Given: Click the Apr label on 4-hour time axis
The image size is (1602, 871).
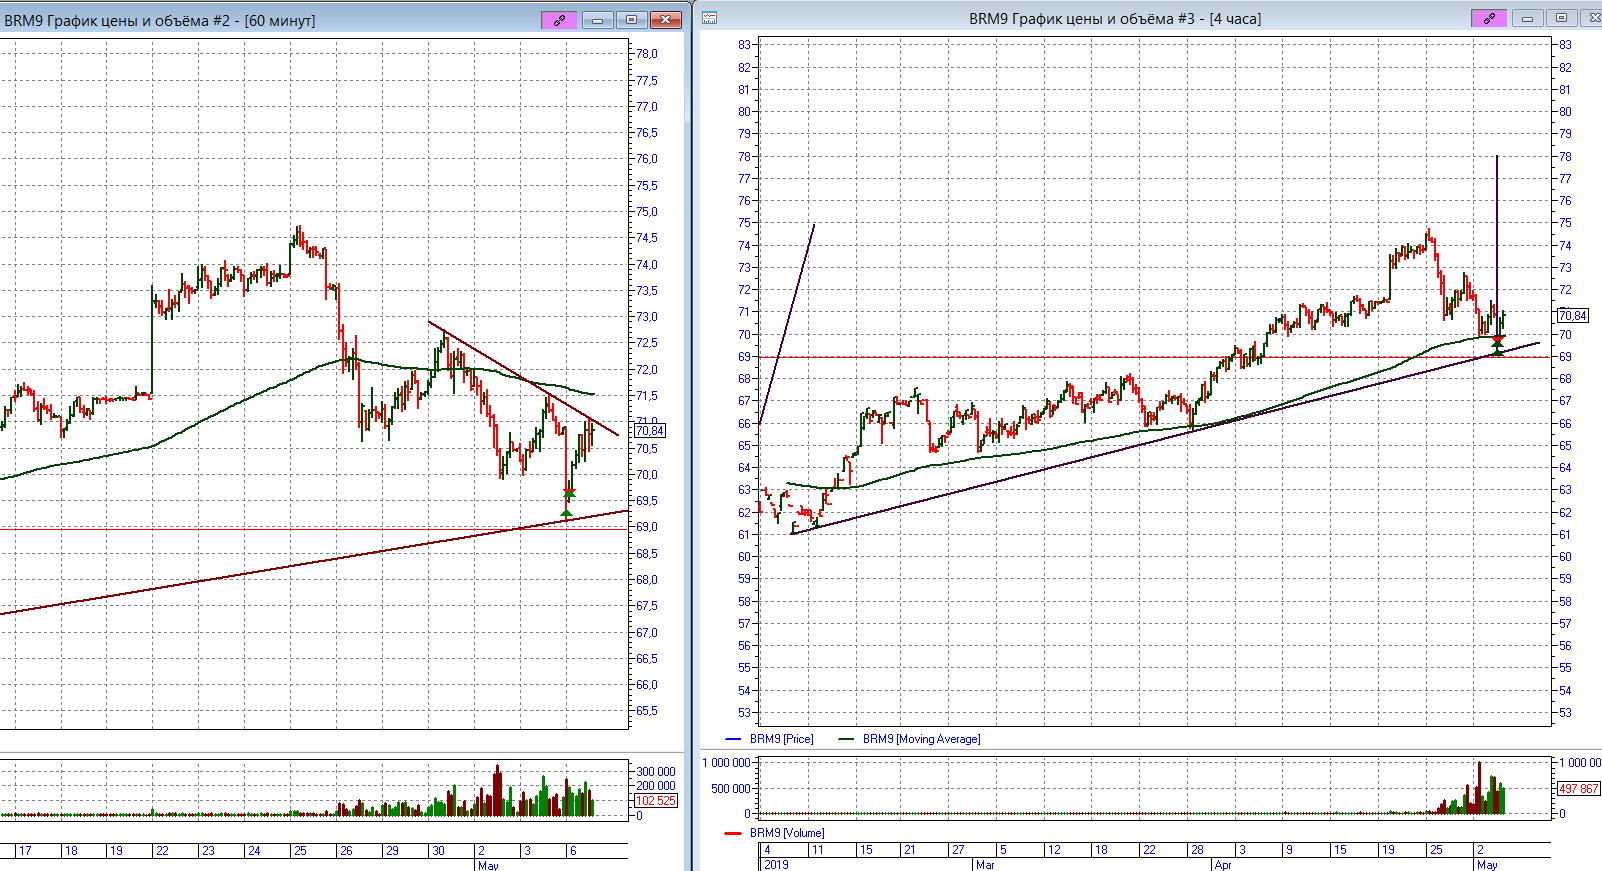Looking at the screenshot, I should [x=1222, y=865].
